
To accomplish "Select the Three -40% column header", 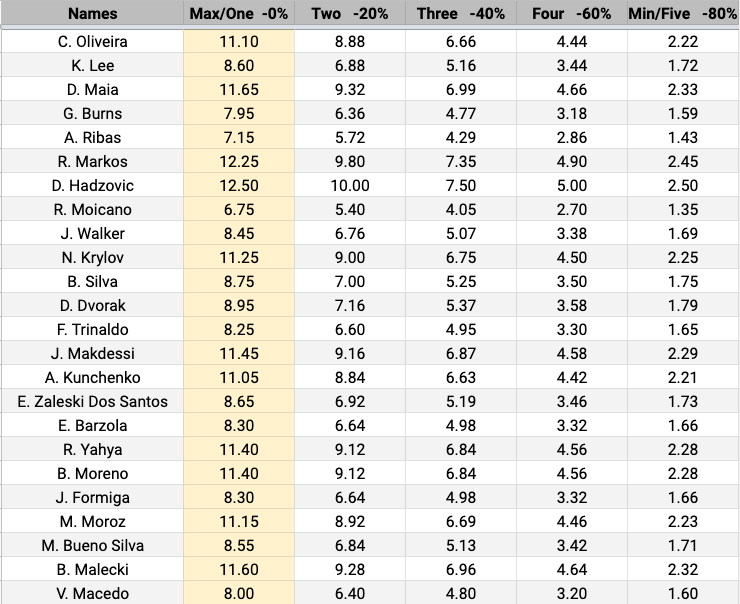I will pos(460,14).
